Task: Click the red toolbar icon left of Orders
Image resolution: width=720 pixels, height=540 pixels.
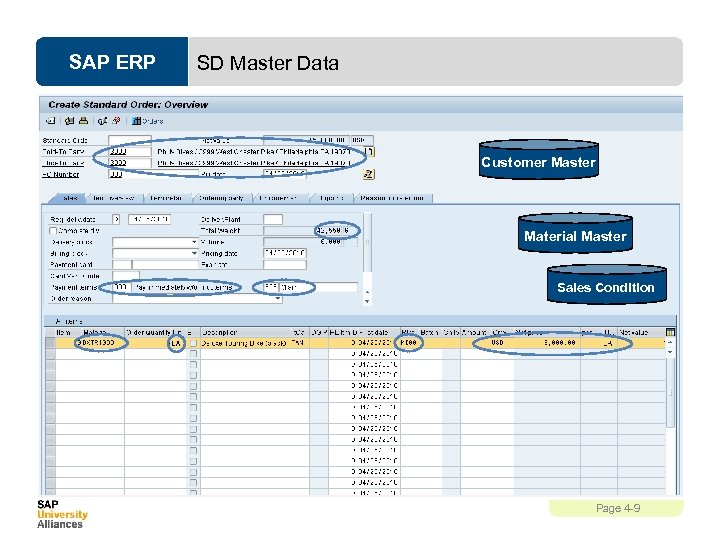Action: [117, 121]
